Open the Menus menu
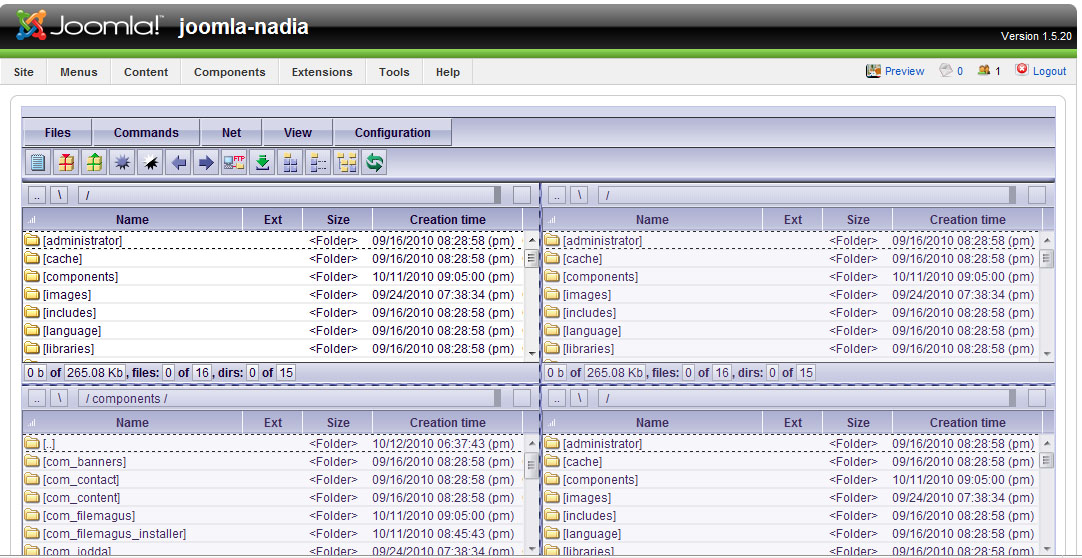The width and height of the screenshot is (1082, 558). click(79, 72)
